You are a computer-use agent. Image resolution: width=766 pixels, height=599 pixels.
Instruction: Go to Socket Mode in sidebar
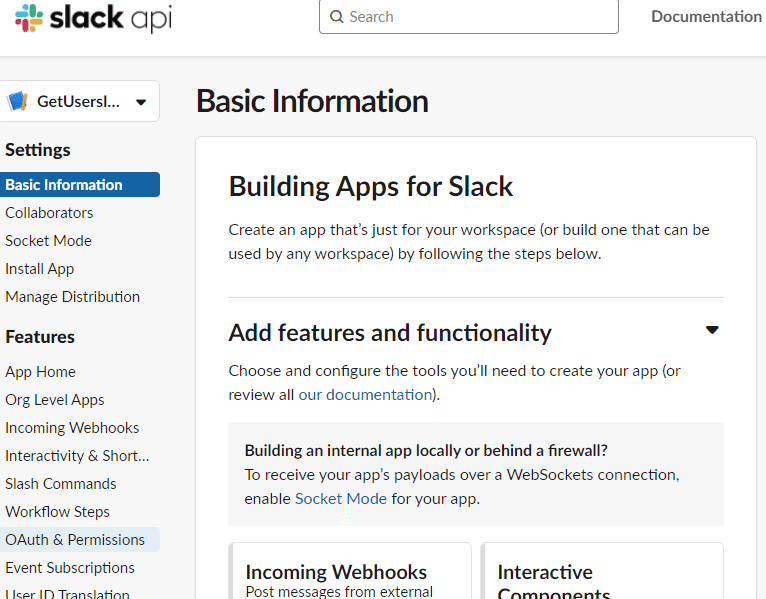point(48,241)
